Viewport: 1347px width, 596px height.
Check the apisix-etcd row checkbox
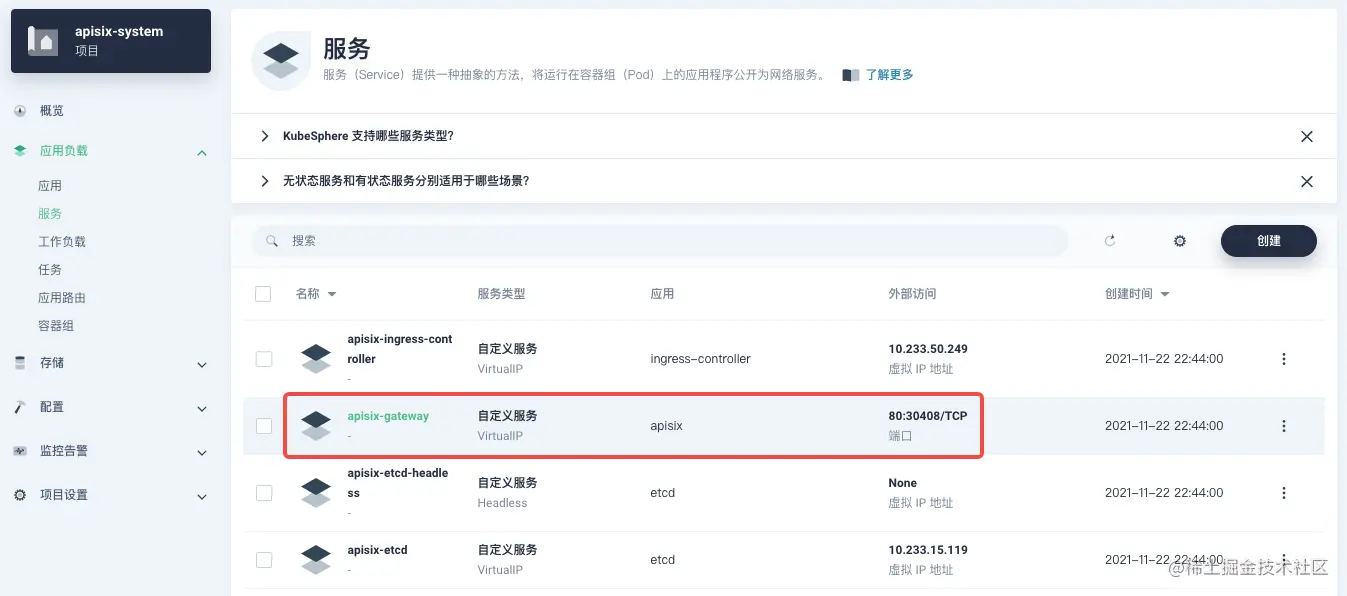[264, 560]
